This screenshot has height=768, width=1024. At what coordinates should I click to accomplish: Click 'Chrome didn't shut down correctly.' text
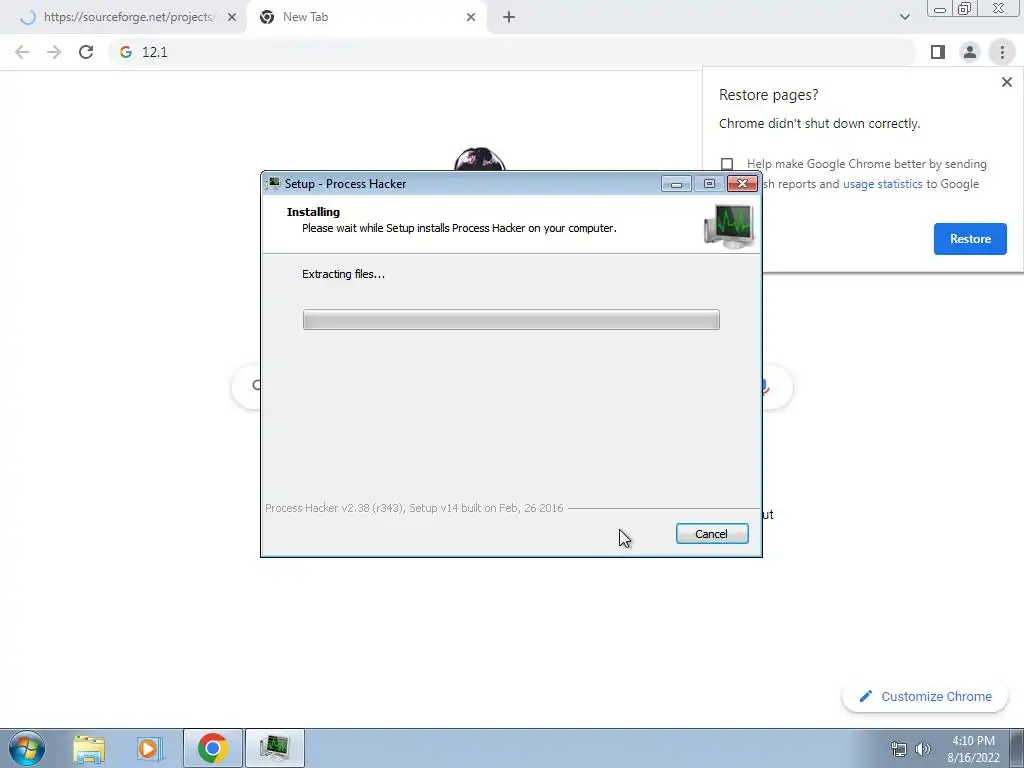820,123
